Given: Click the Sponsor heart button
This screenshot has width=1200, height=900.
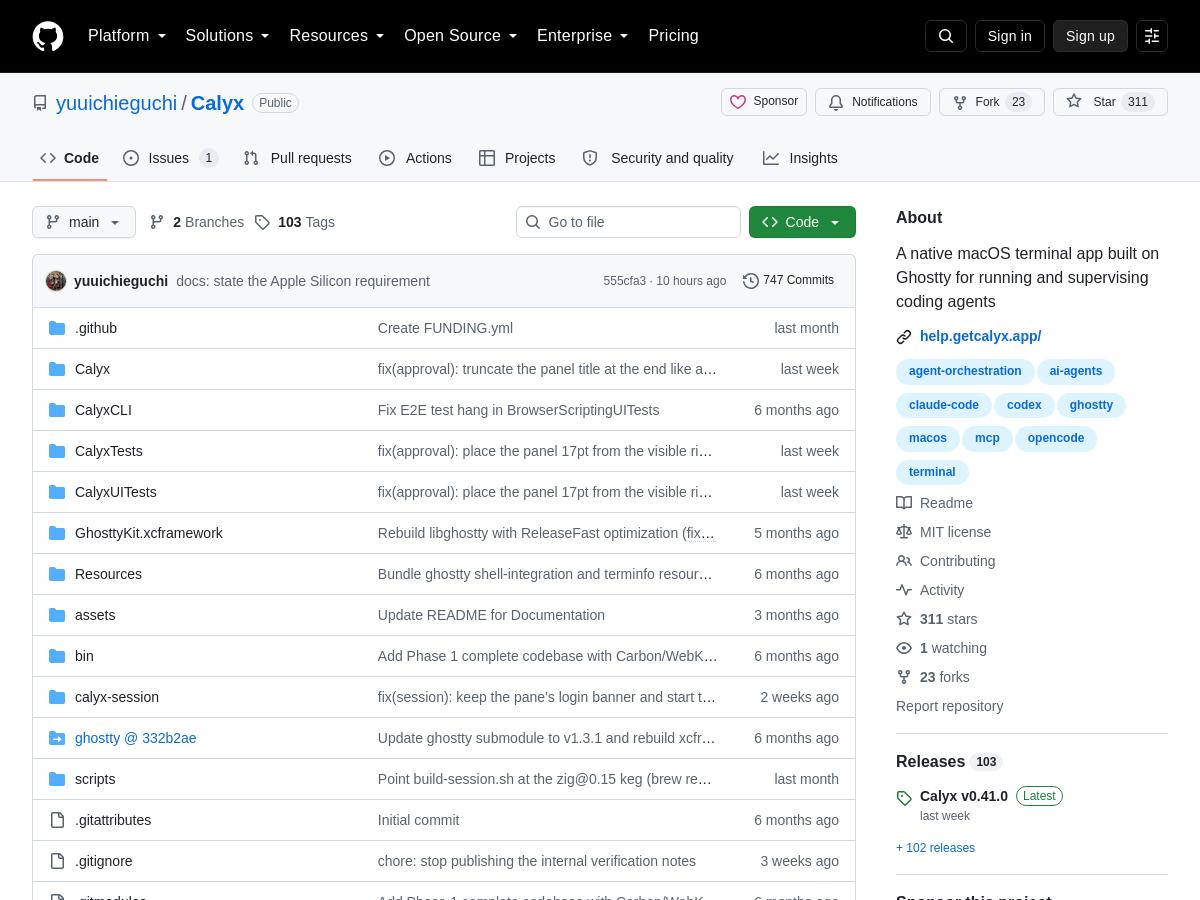Looking at the screenshot, I should 764,102.
